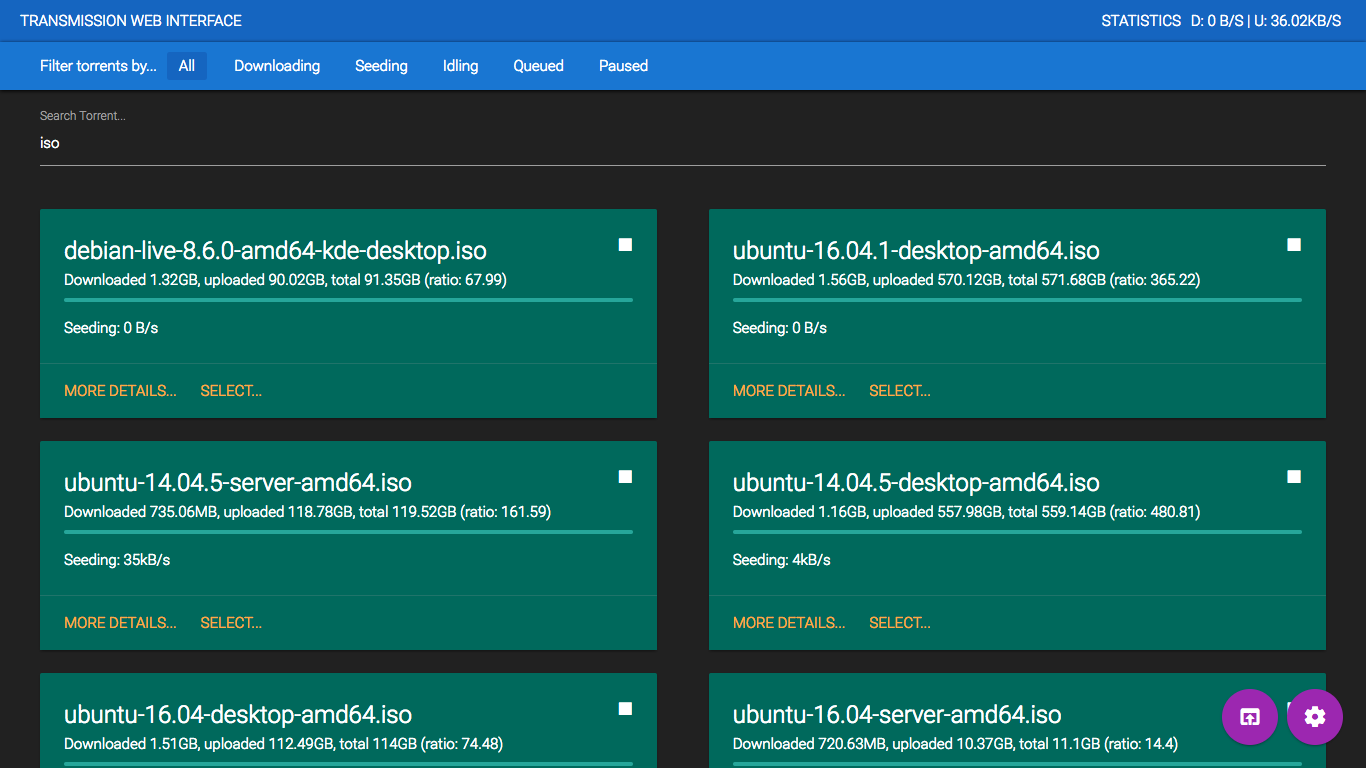Click the 'D: 0 B/S | U: 36.02KB/S' speed readout

coord(1266,21)
